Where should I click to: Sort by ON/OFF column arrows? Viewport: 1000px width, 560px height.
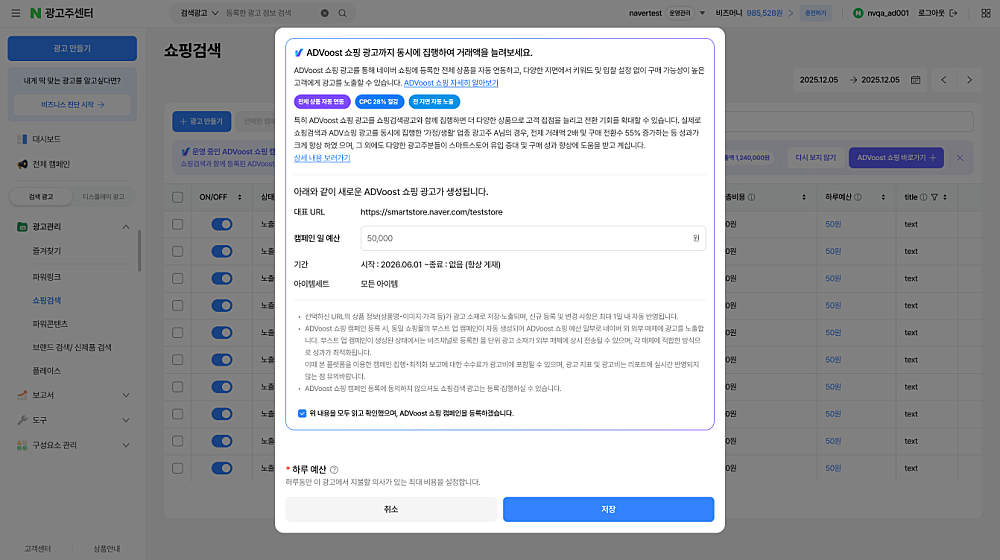240,197
